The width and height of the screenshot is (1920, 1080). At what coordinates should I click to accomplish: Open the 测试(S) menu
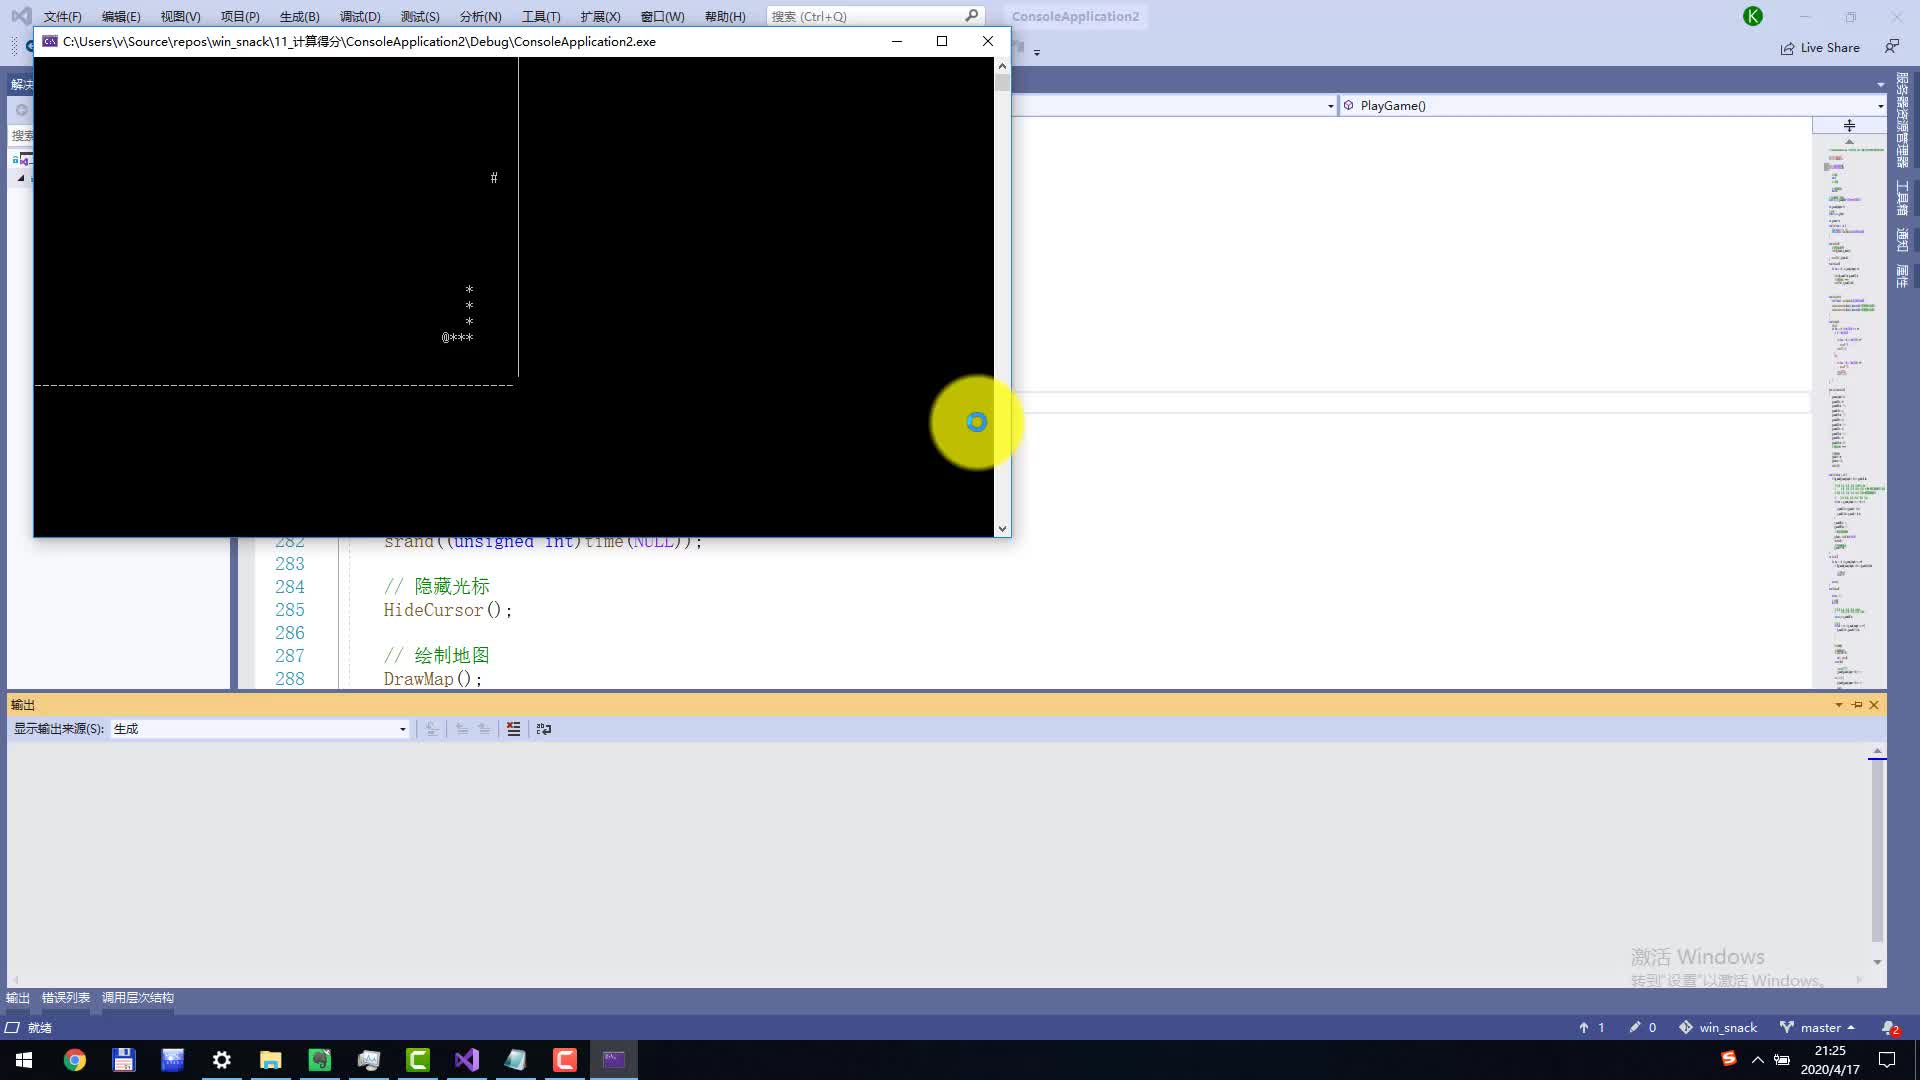click(x=420, y=16)
